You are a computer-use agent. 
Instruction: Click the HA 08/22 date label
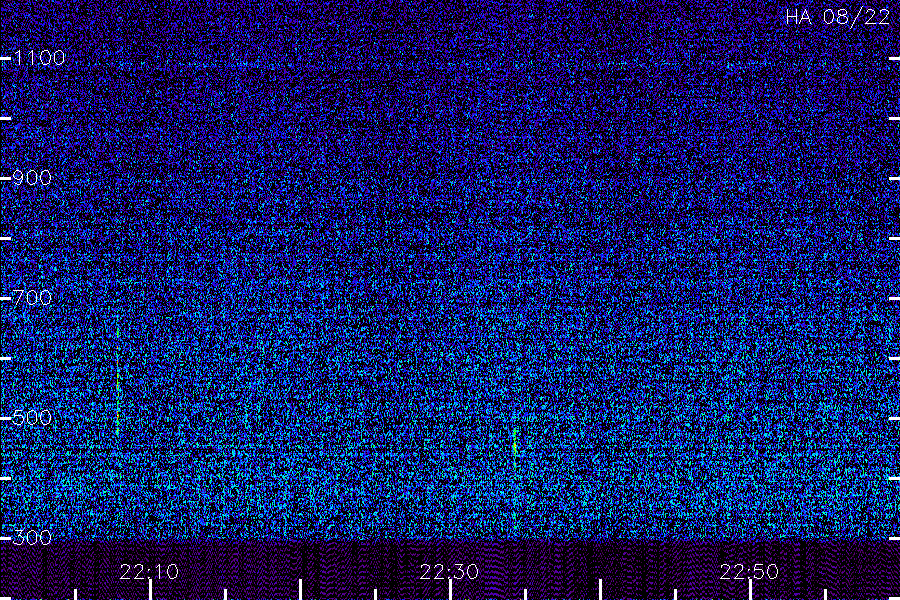pyautogui.click(x=838, y=17)
